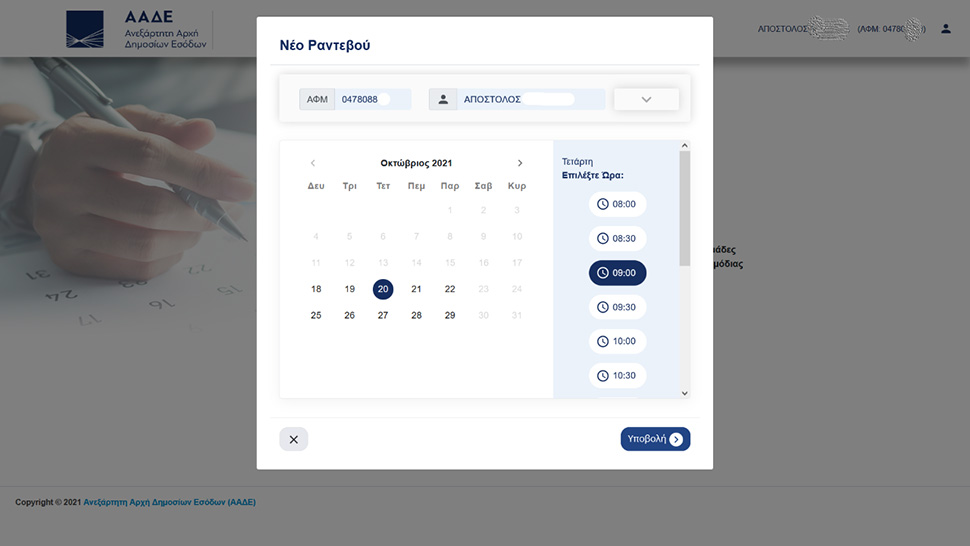Viewport: 970px width, 546px height.
Task: Select October 18 in the calendar
Action: pyautogui.click(x=316, y=289)
